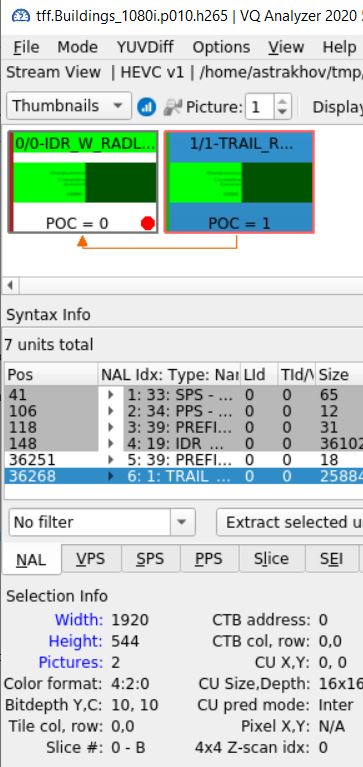Increment the Picture number with up arrow
The image size is (363, 767).
pos(281,100)
